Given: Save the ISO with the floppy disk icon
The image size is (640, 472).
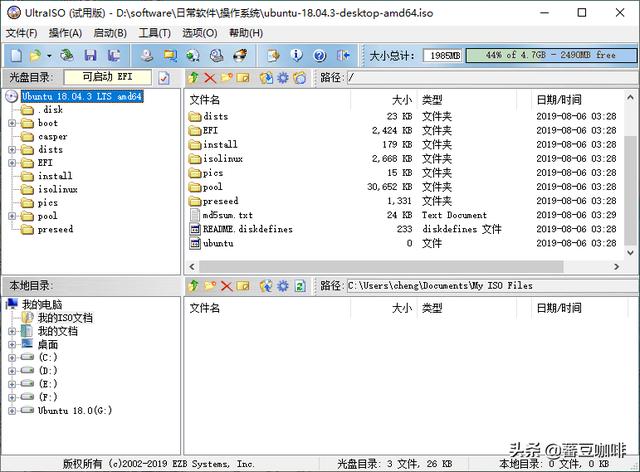Looking at the screenshot, I should [90, 55].
